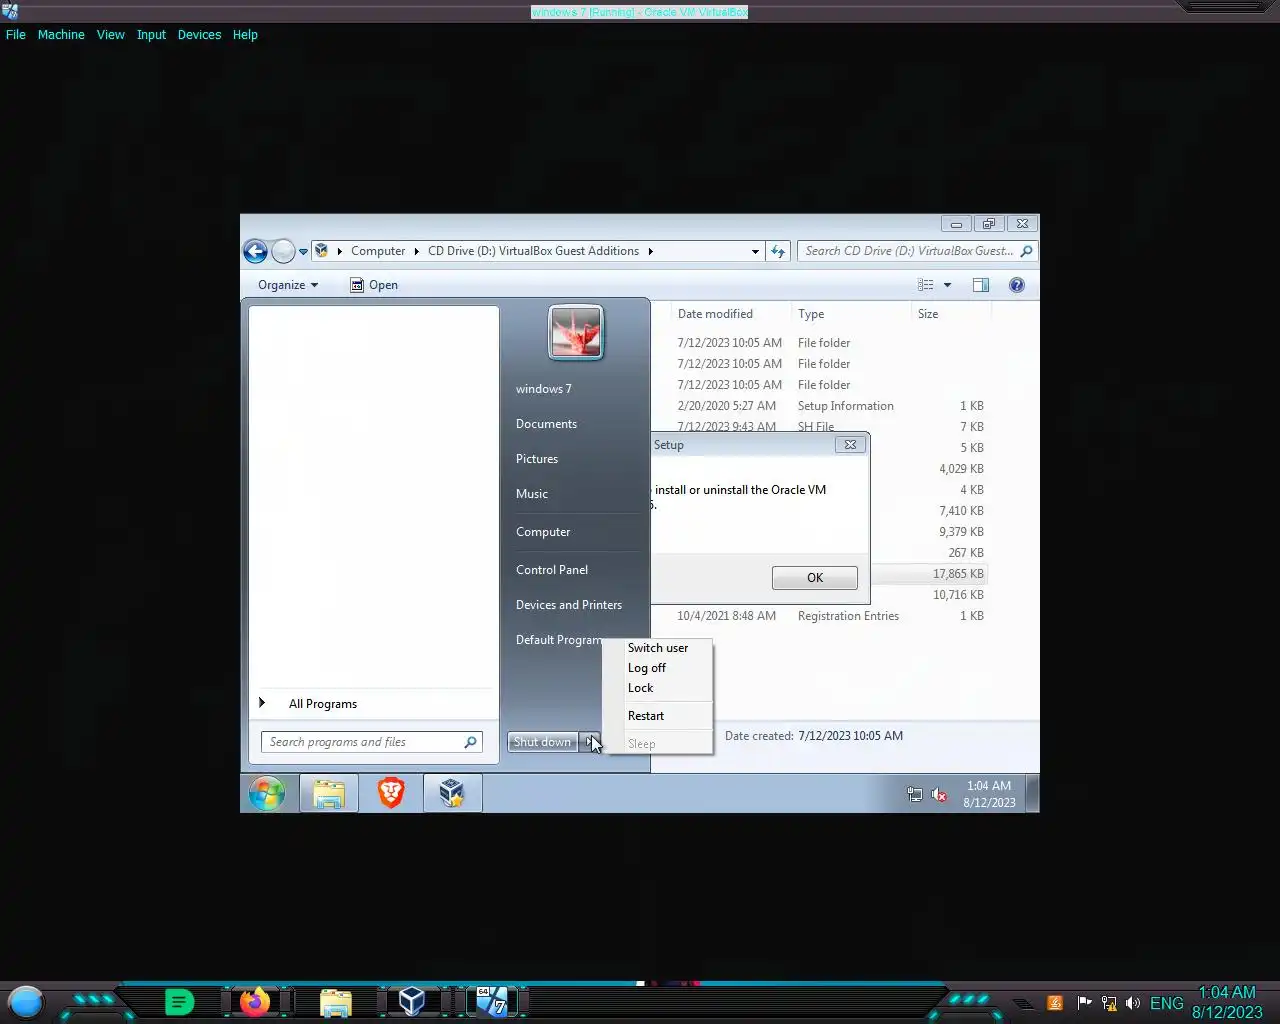Click the guest network tray icon
This screenshot has width=1280, height=1024.
(x=914, y=795)
